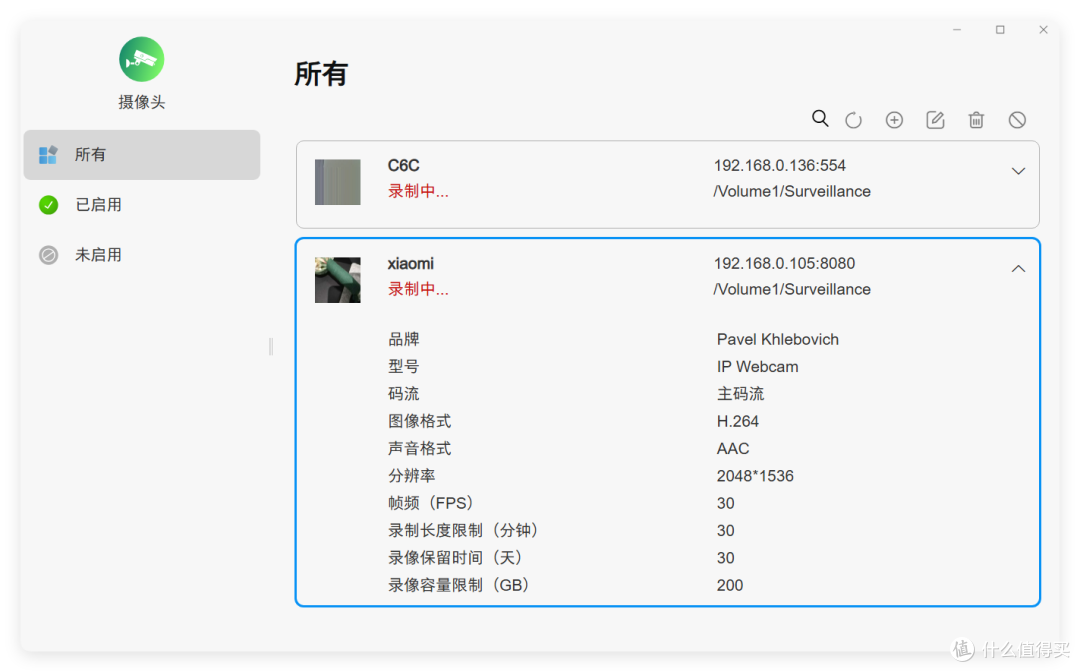Click the add camera plus icon
The image size is (1080, 672).
point(894,120)
